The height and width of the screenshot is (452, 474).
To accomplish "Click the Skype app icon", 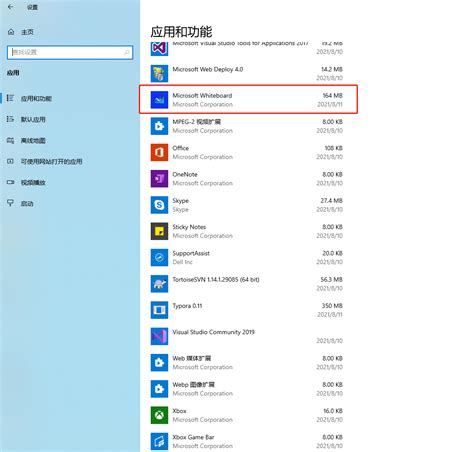I will coord(159,205).
